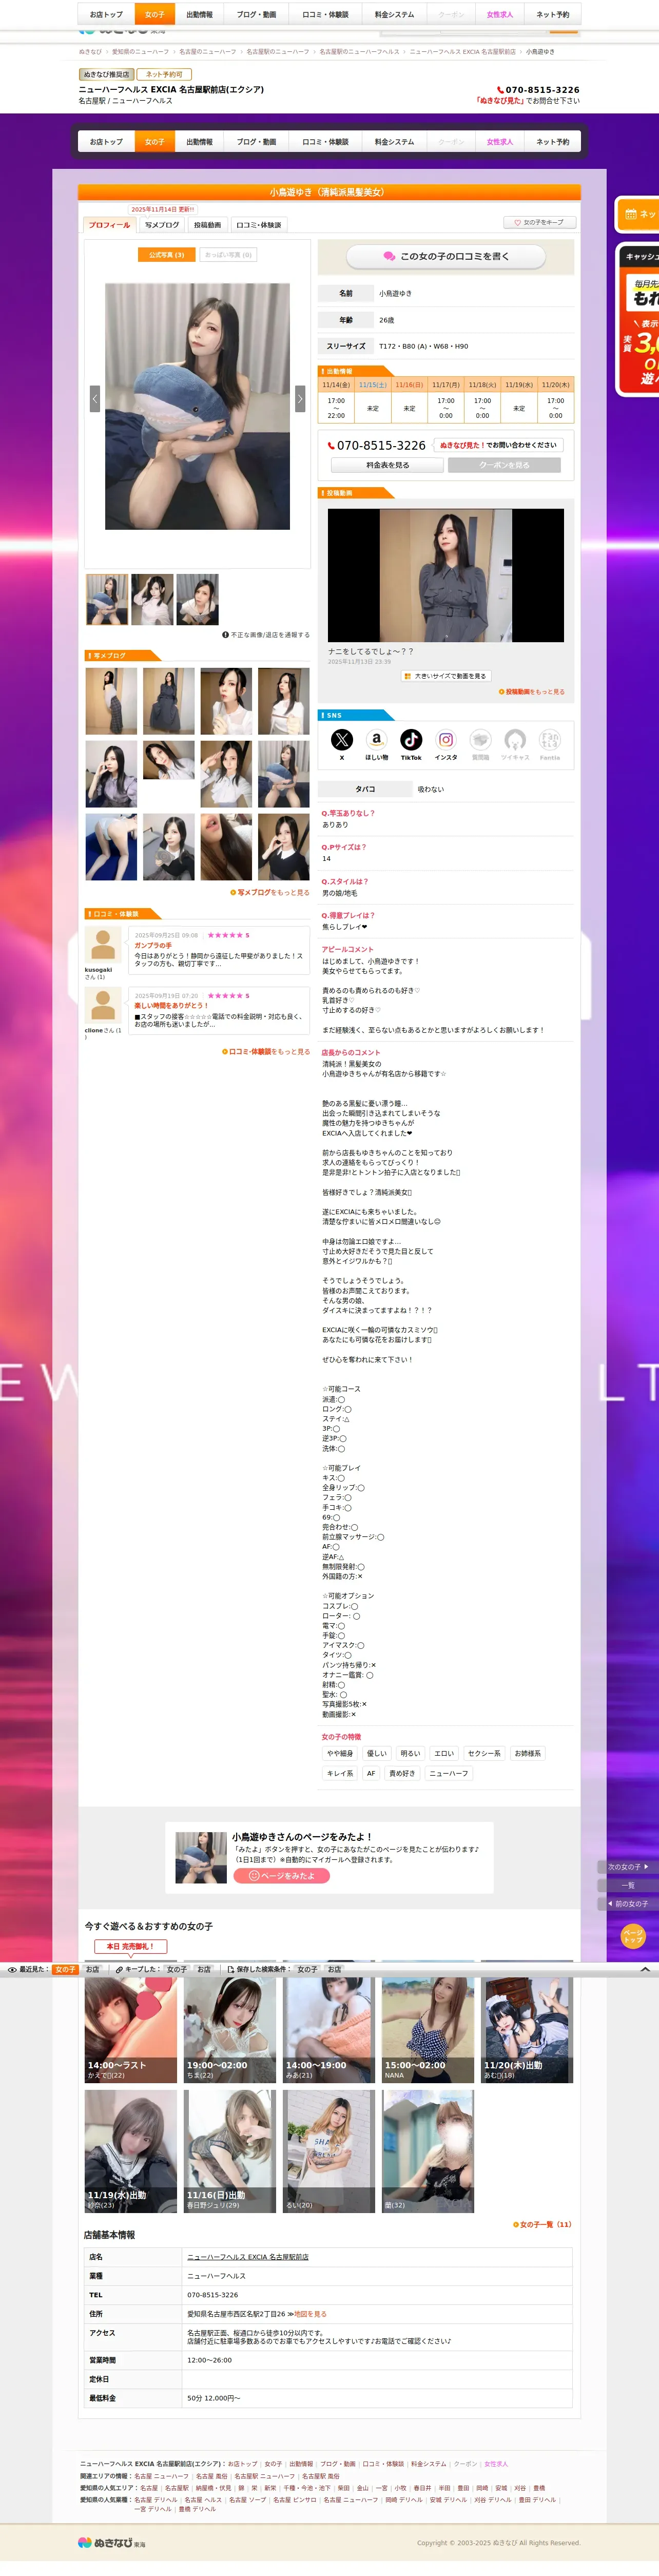
Task: Click the red phone number 070-8515-3226 in header
Action: pyautogui.click(x=538, y=90)
